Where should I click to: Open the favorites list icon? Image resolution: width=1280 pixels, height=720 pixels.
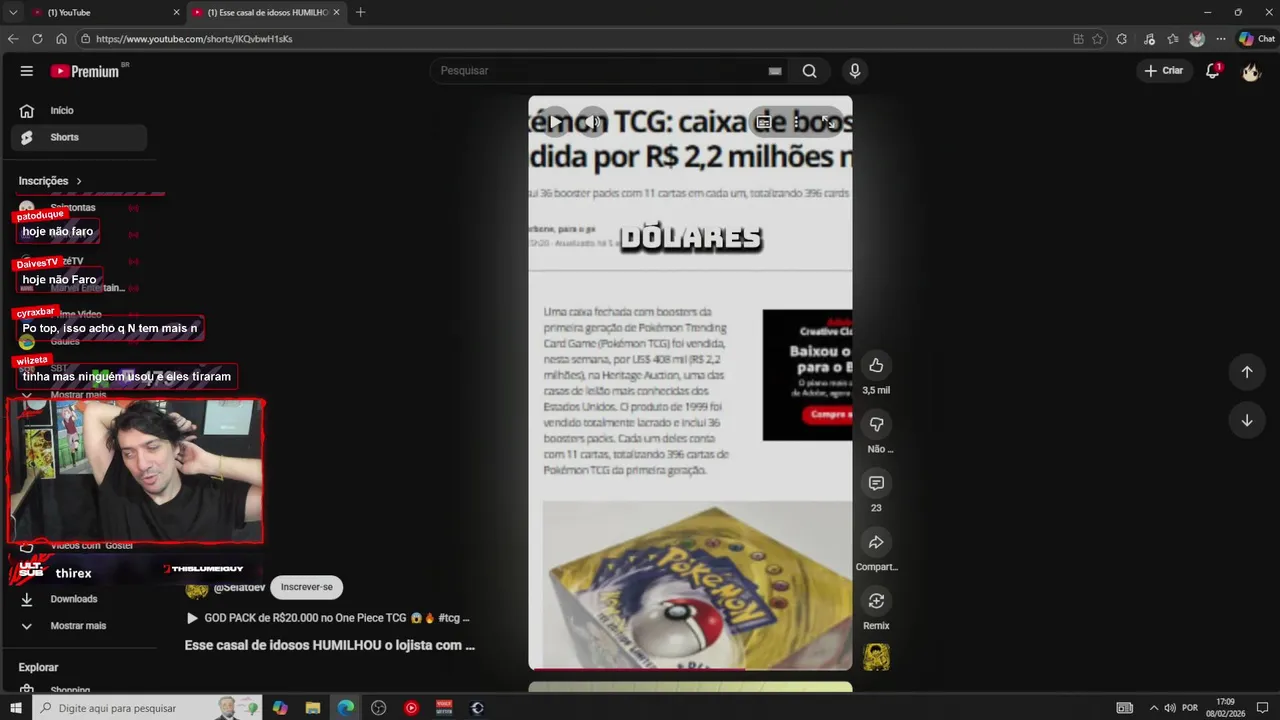pyautogui.click(x=1173, y=39)
